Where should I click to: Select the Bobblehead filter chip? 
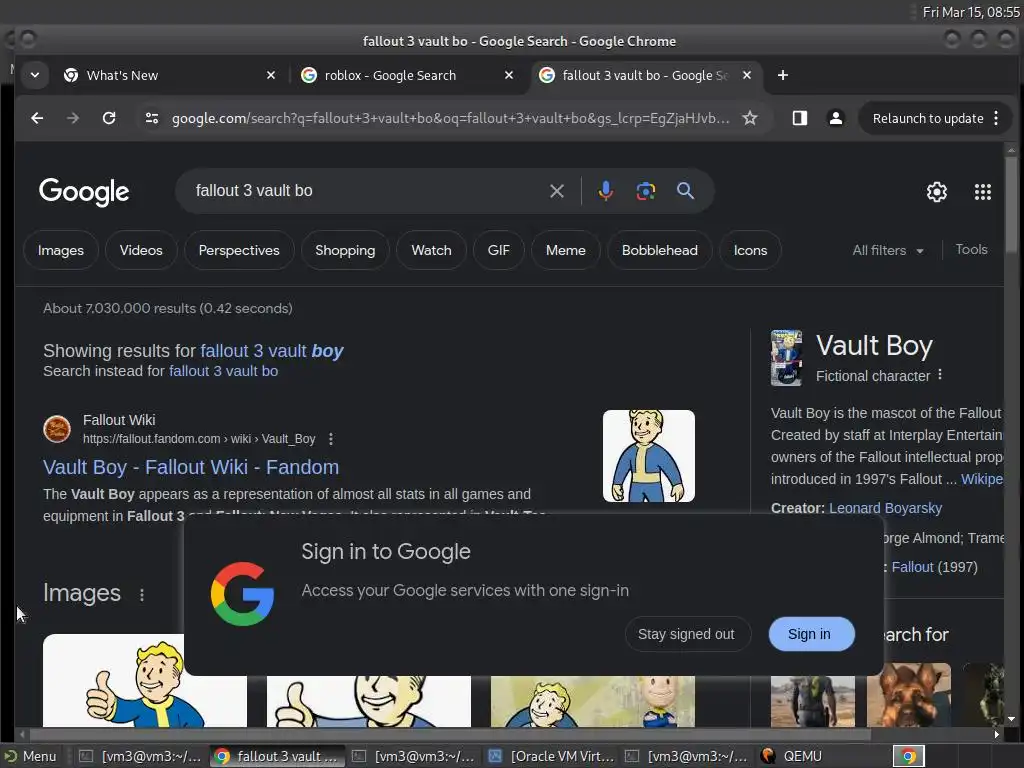click(x=660, y=250)
